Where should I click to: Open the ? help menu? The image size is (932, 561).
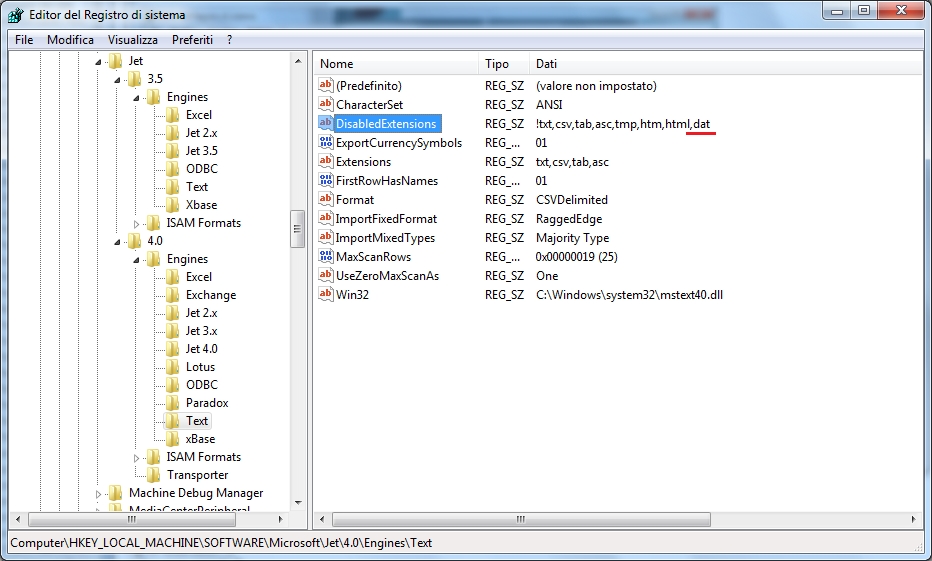click(229, 40)
